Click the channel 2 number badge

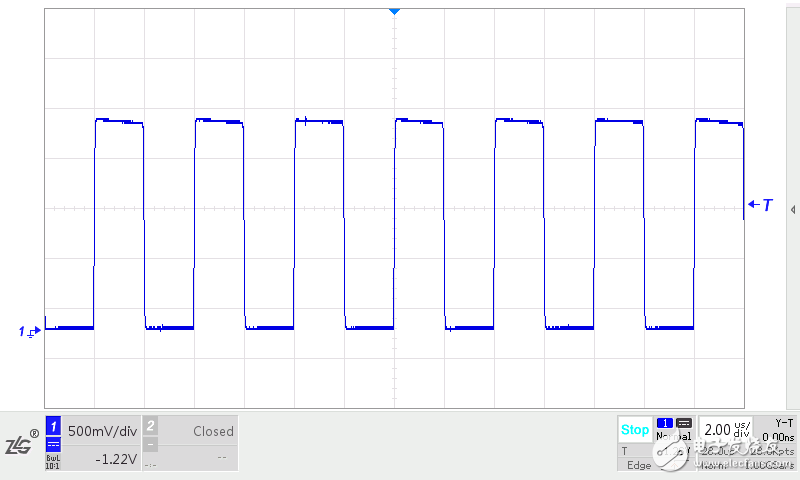[150, 425]
